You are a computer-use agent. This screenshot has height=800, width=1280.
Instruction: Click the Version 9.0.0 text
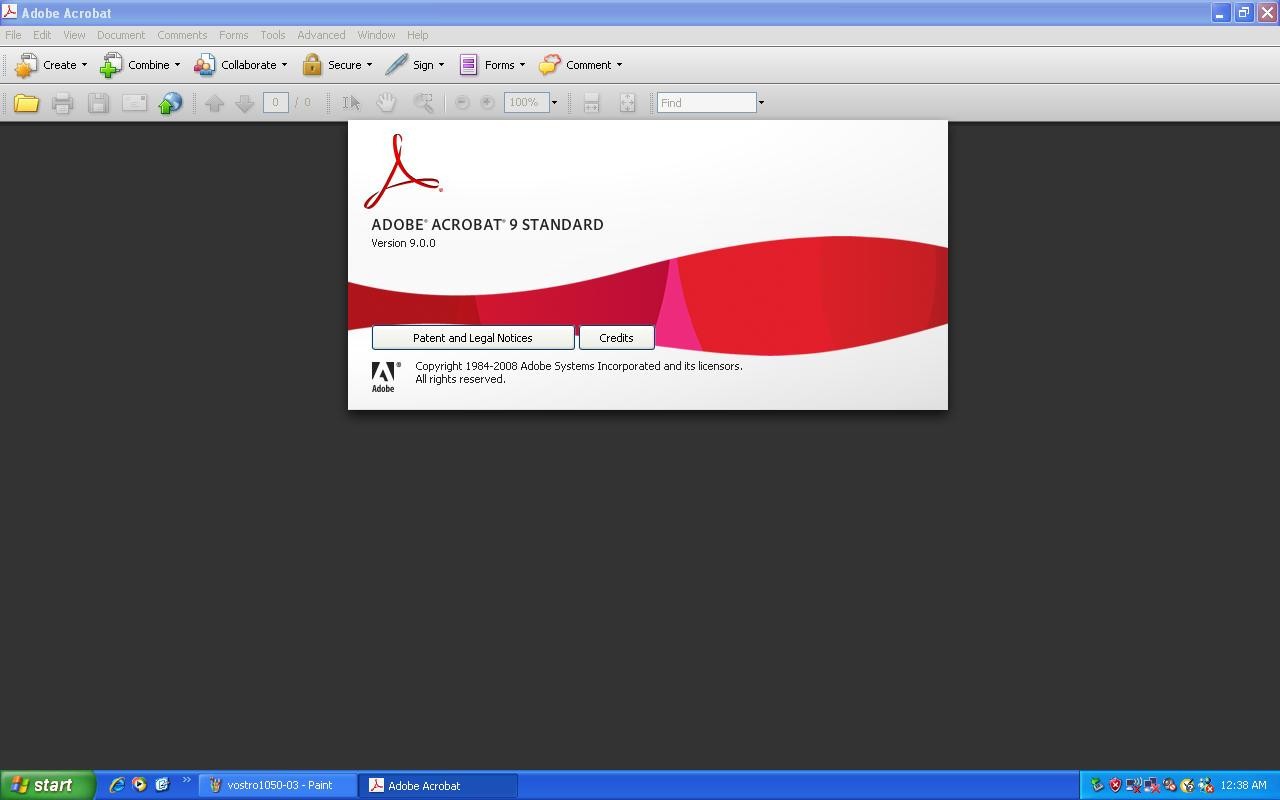[x=403, y=243]
